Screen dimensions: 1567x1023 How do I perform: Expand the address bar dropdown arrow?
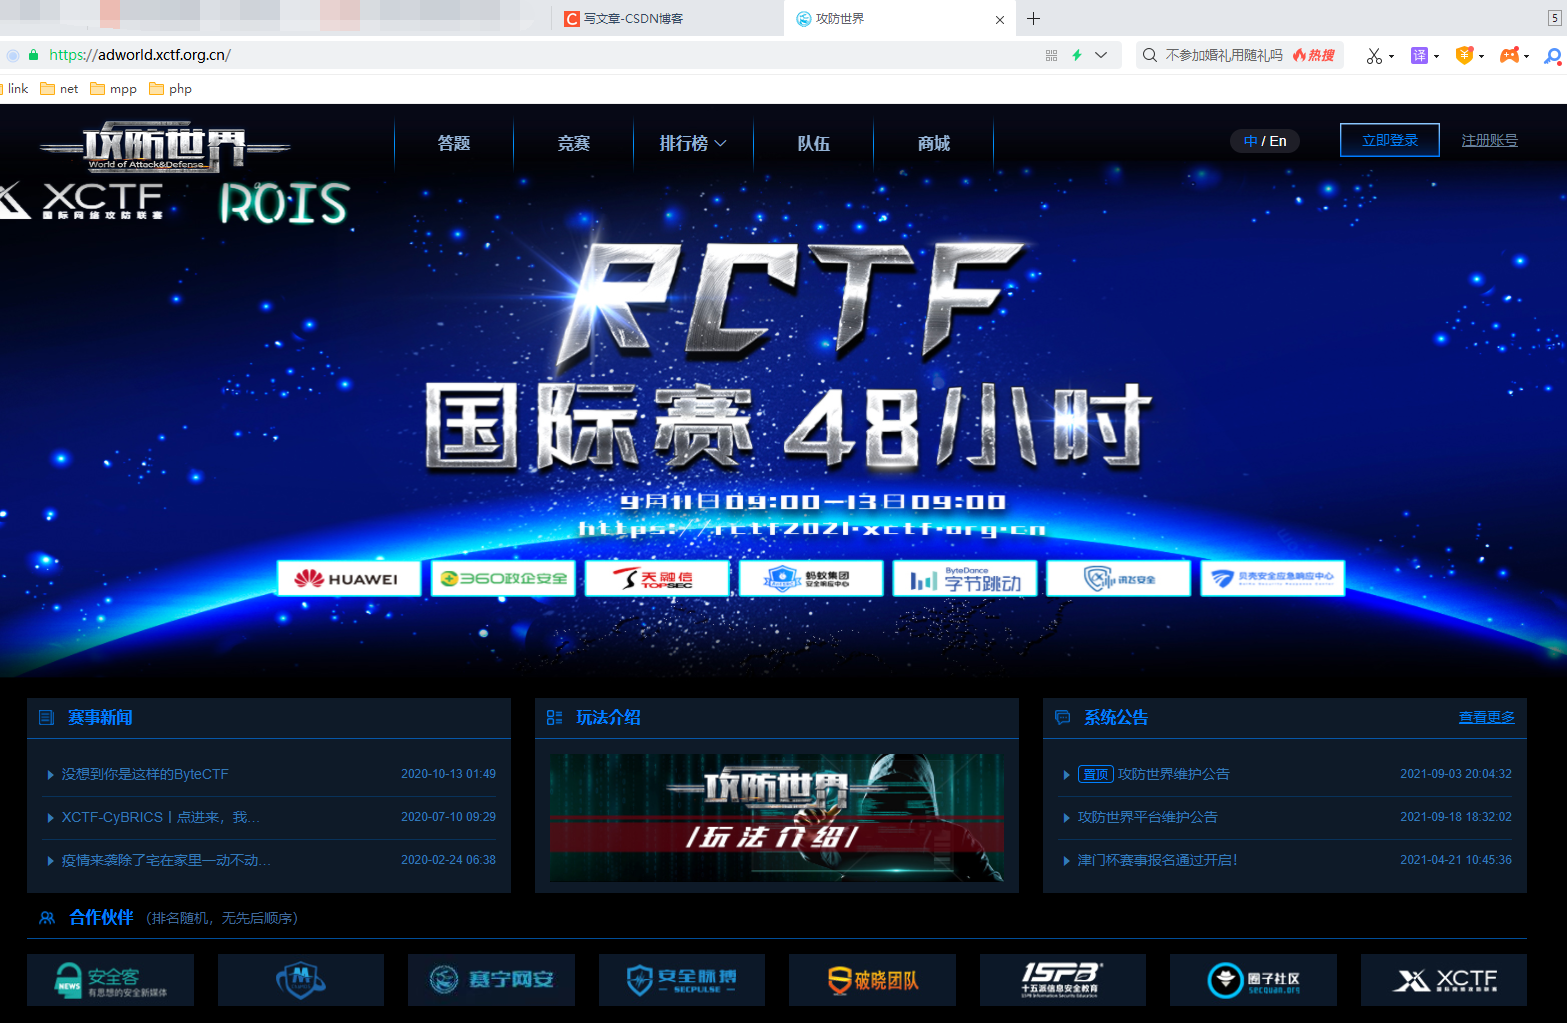(x=1101, y=55)
